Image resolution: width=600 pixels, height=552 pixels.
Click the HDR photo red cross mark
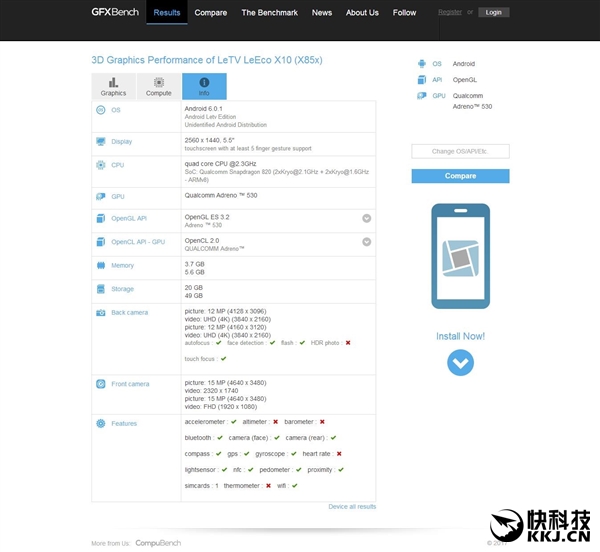(348, 343)
